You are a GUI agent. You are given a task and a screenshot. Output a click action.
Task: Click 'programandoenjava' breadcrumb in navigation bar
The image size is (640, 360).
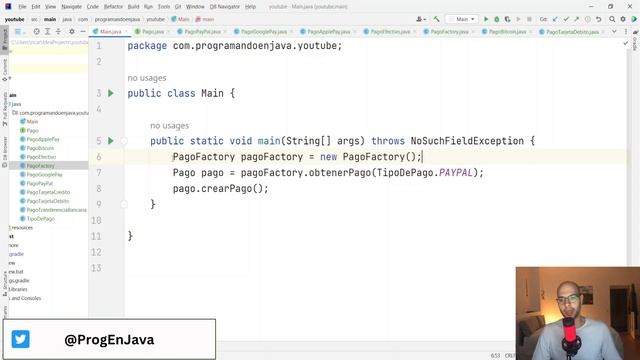tap(117, 19)
